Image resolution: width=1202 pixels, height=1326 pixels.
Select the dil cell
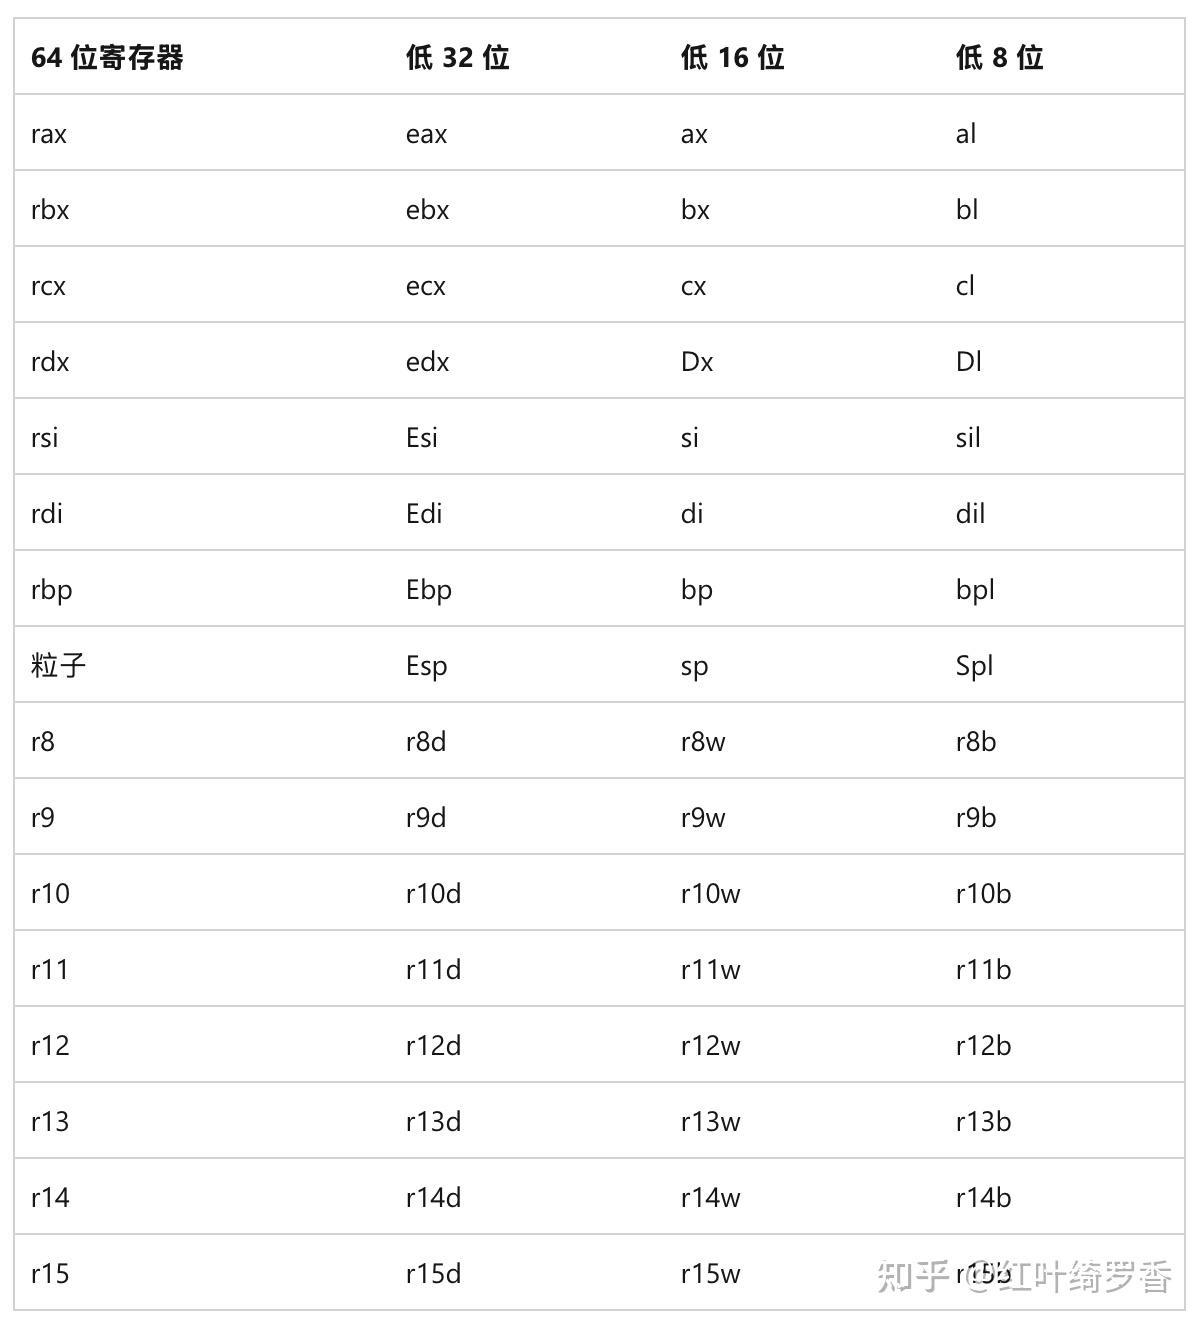(970, 514)
